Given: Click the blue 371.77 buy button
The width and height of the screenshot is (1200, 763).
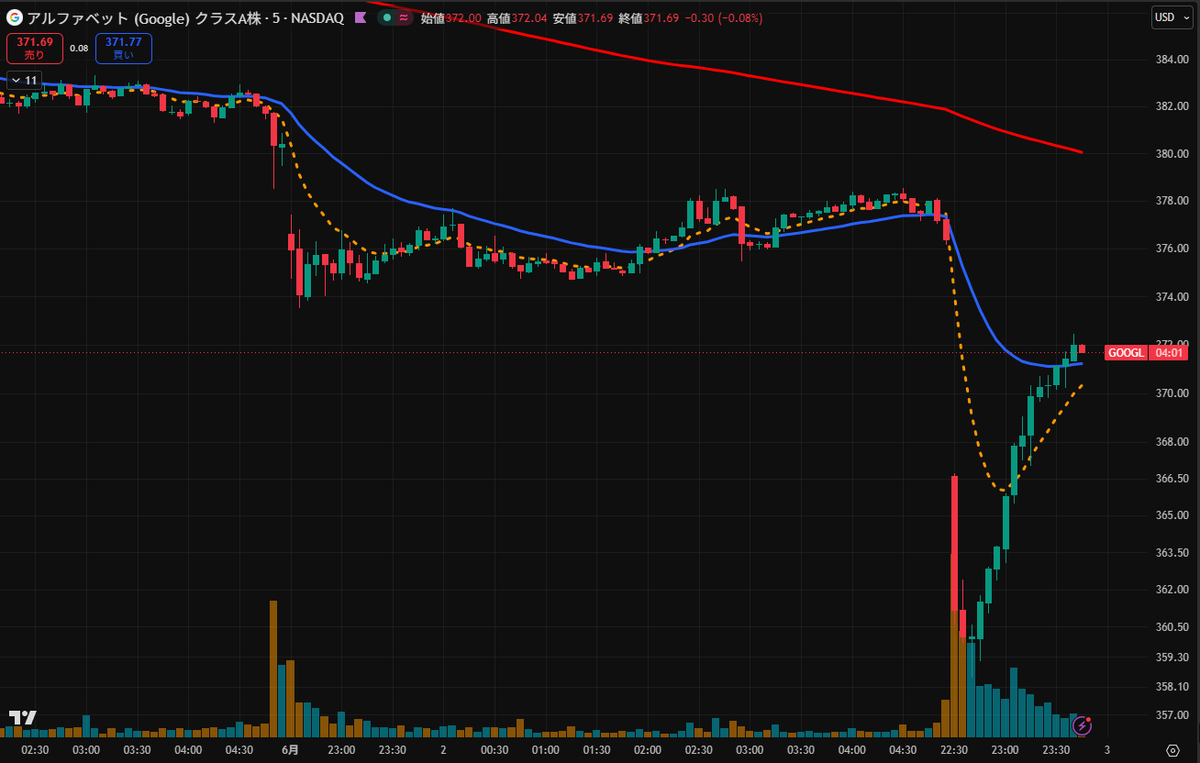Looking at the screenshot, I should [x=123, y=47].
